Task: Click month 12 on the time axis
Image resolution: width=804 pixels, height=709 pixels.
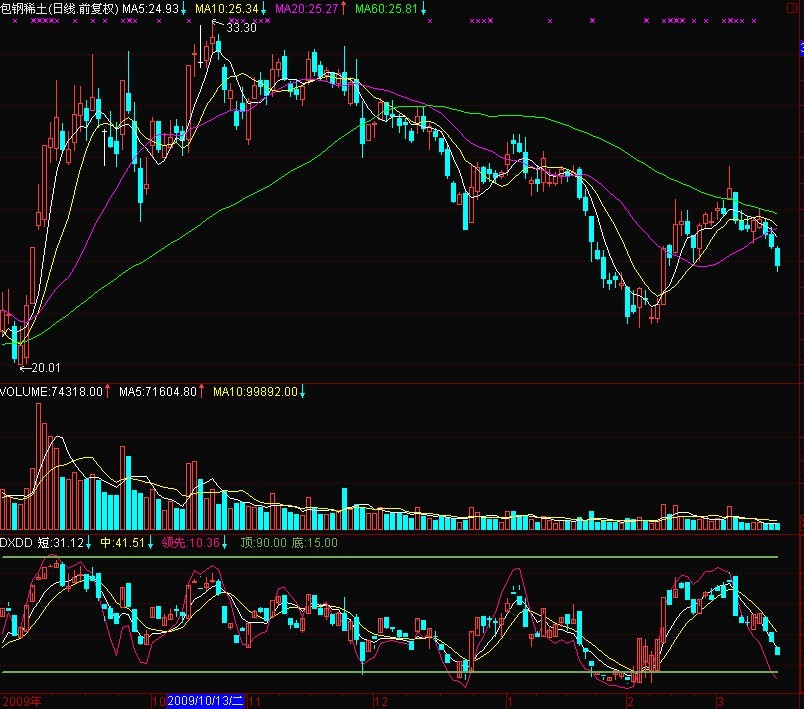Action: pos(381,701)
